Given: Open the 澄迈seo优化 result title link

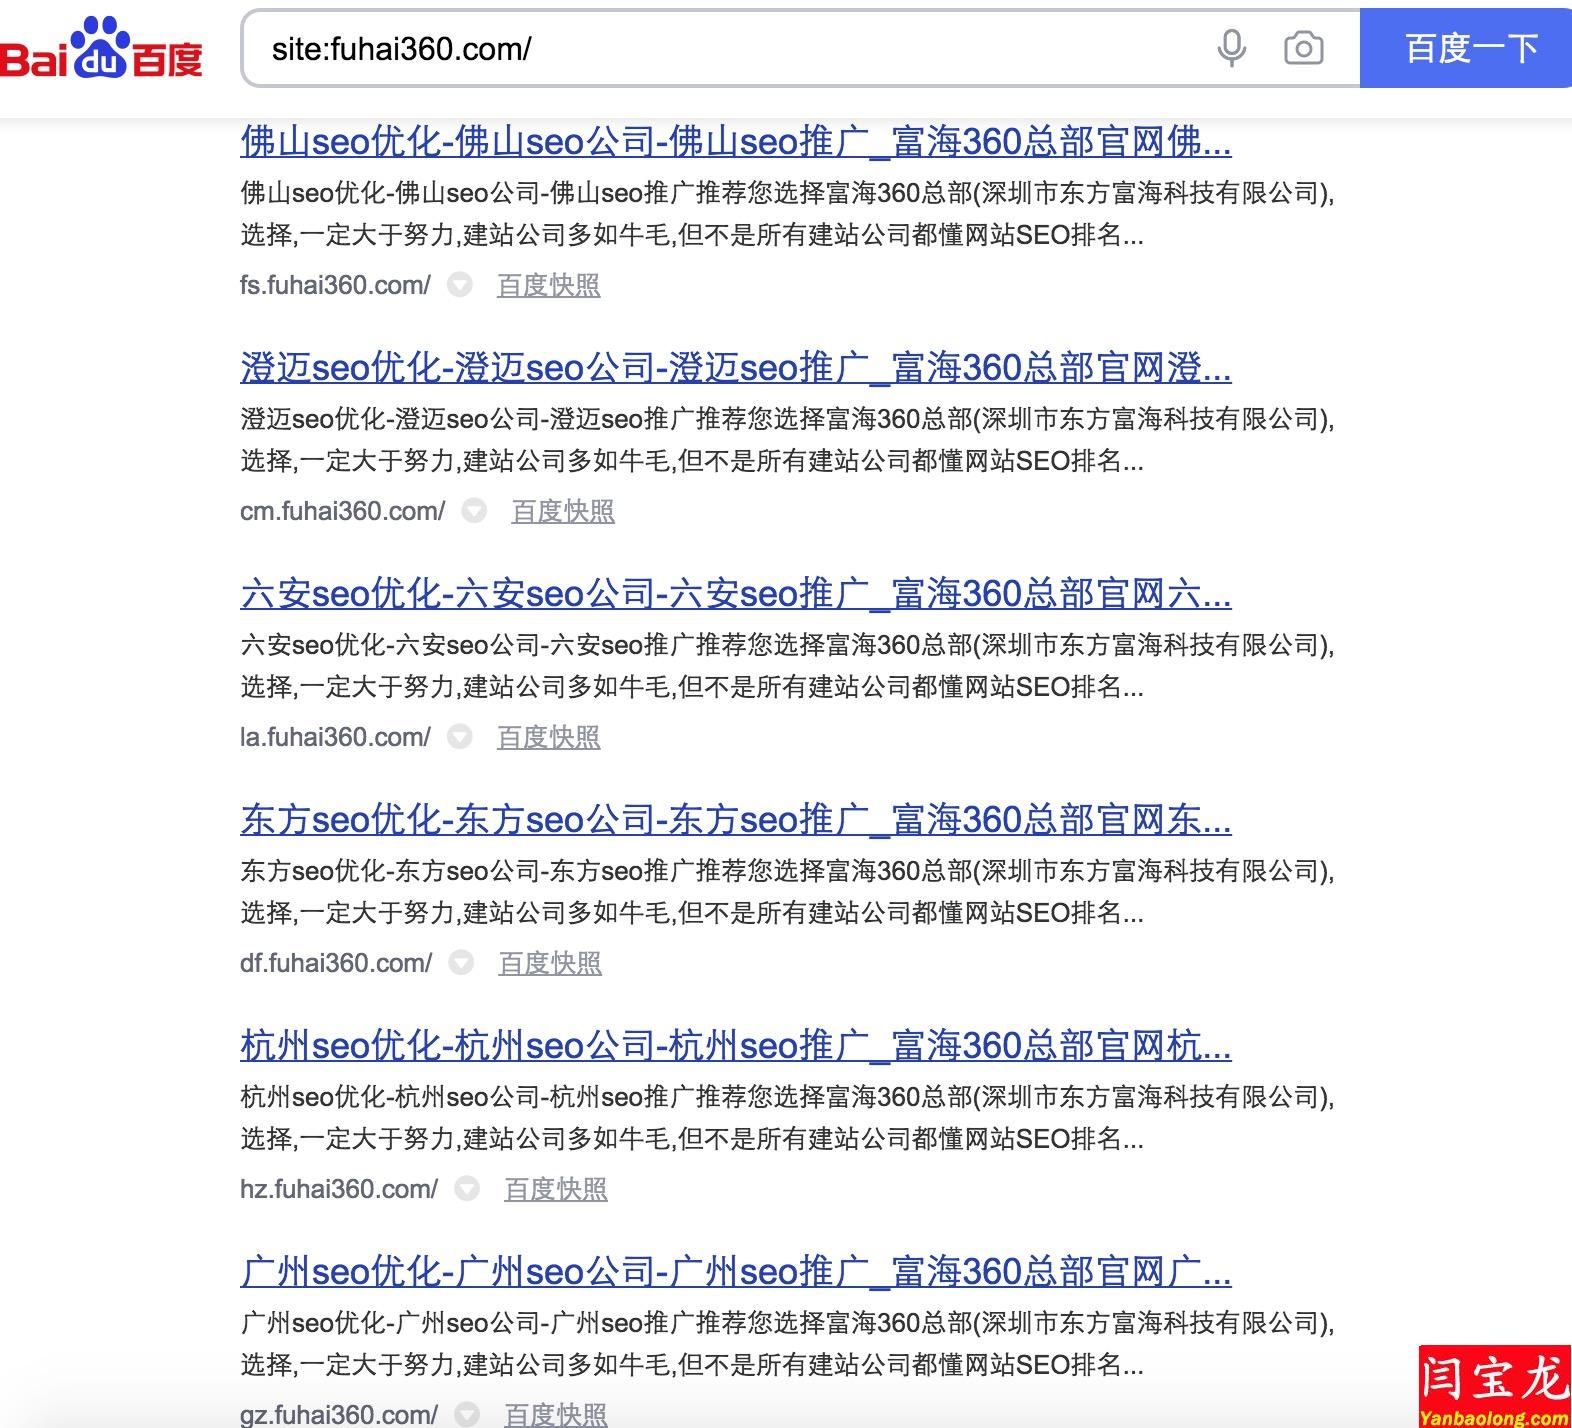Looking at the screenshot, I should [x=735, y=368].
